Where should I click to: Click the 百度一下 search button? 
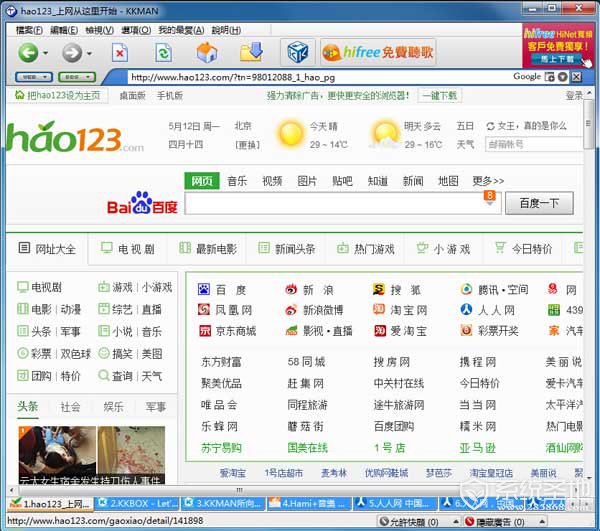(539, 203)
